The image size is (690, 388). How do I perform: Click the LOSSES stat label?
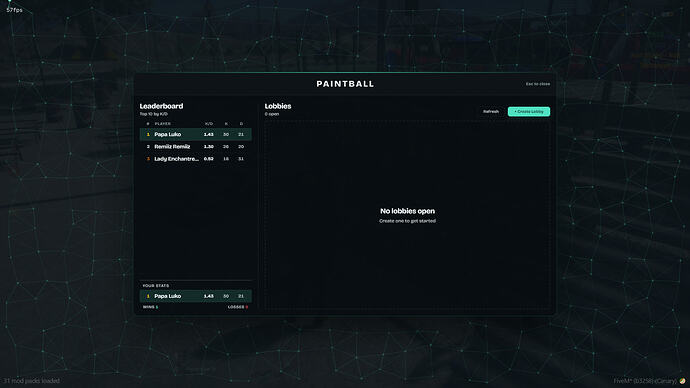236,307
